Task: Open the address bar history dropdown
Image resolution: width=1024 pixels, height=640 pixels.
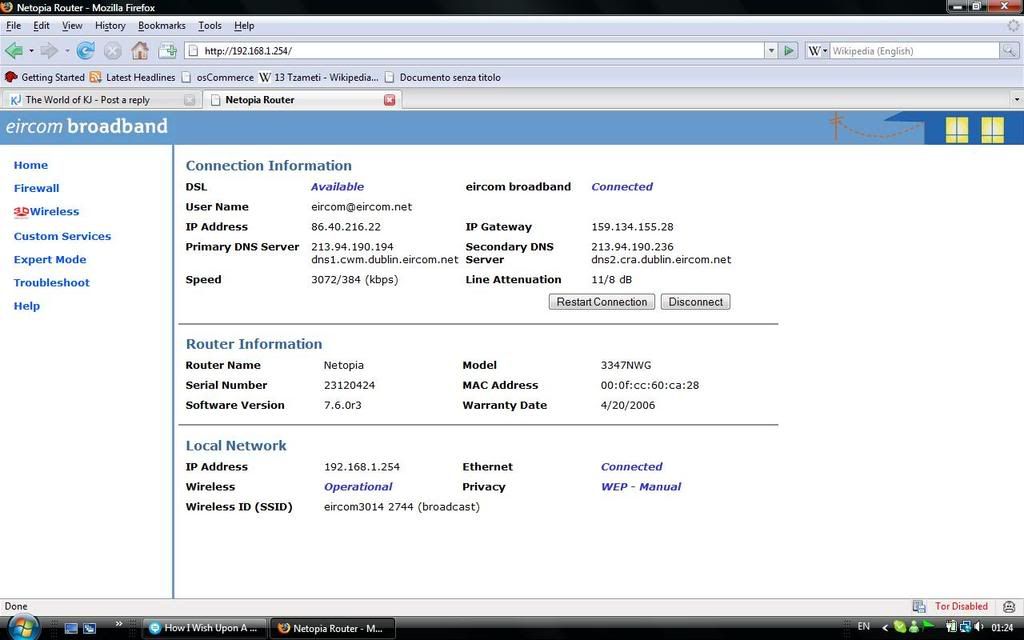Action: (771, 50)
